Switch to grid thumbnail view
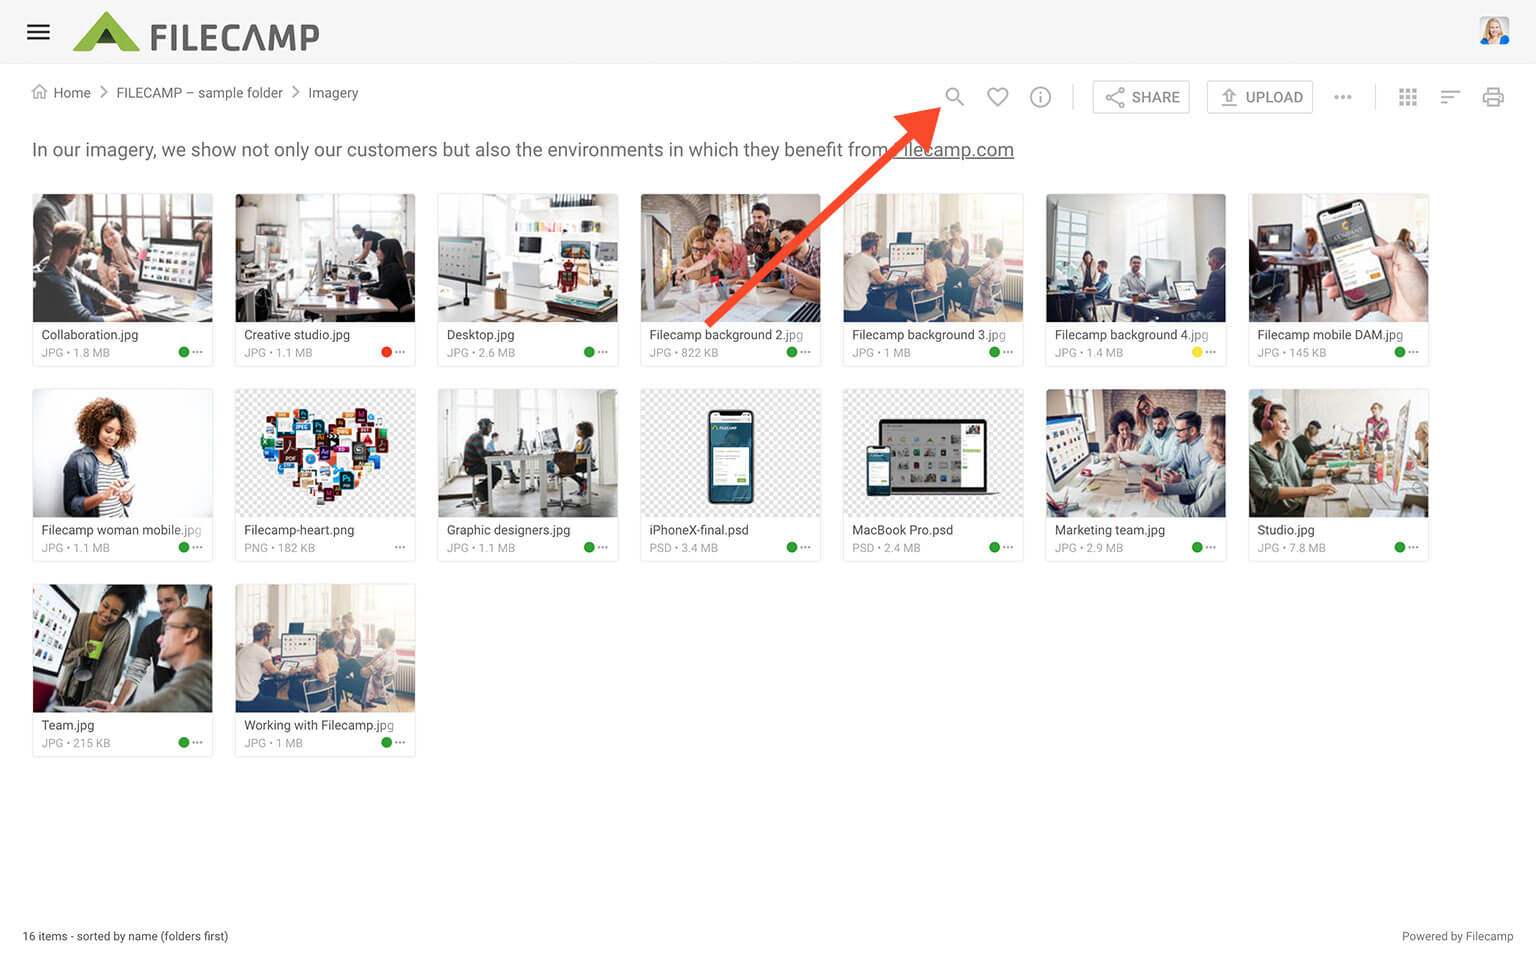 coord(1407,97)
